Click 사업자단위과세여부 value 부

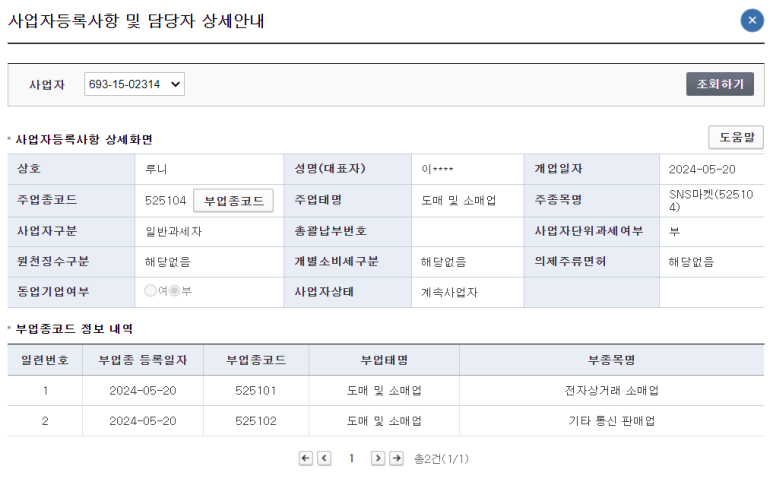click(674, 231)
